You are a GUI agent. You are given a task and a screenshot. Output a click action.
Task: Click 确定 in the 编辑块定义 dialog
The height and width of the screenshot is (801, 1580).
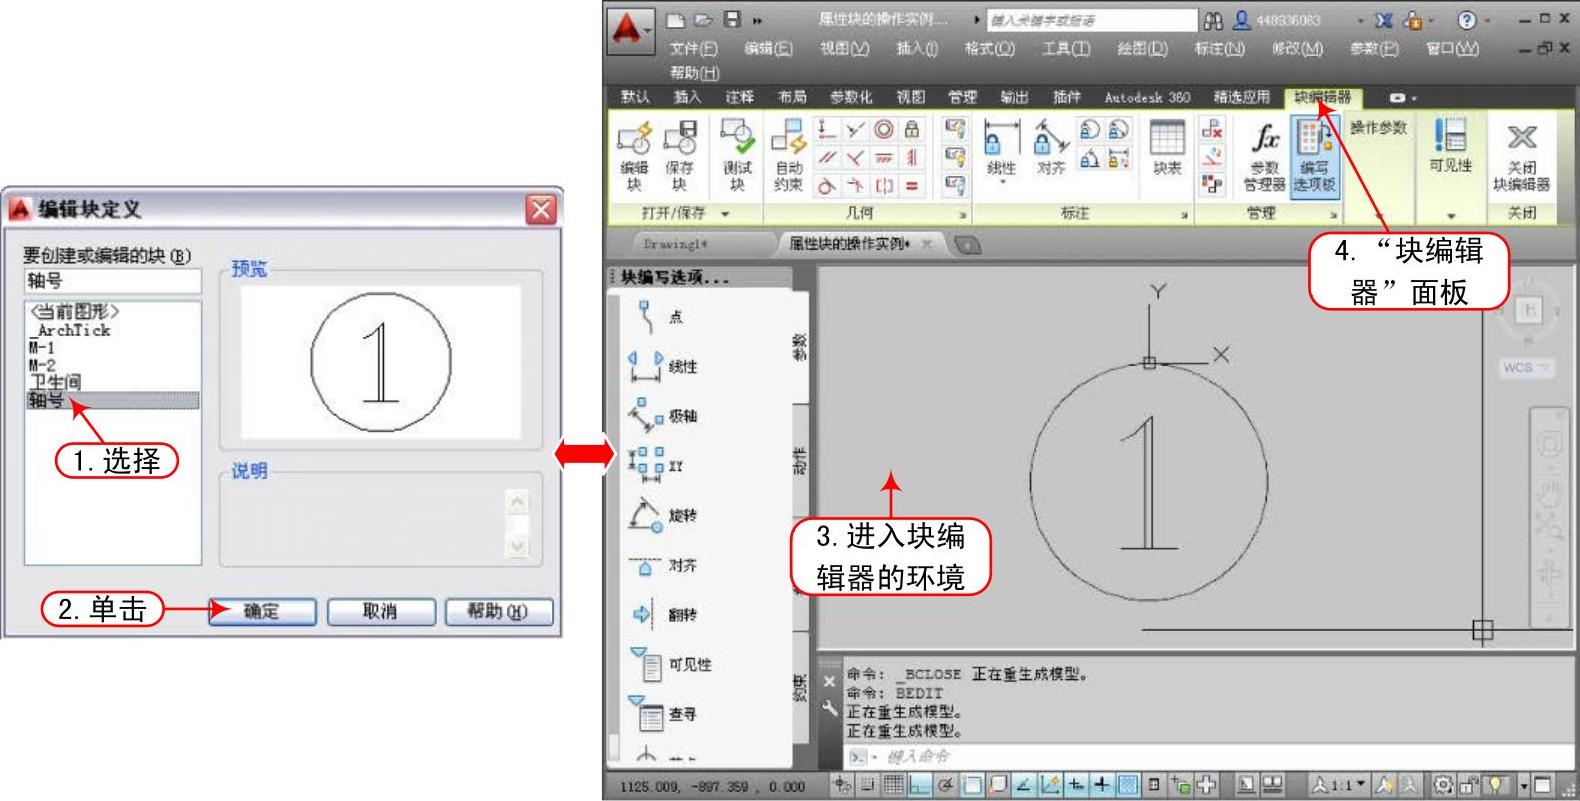[x=262, y=611]
